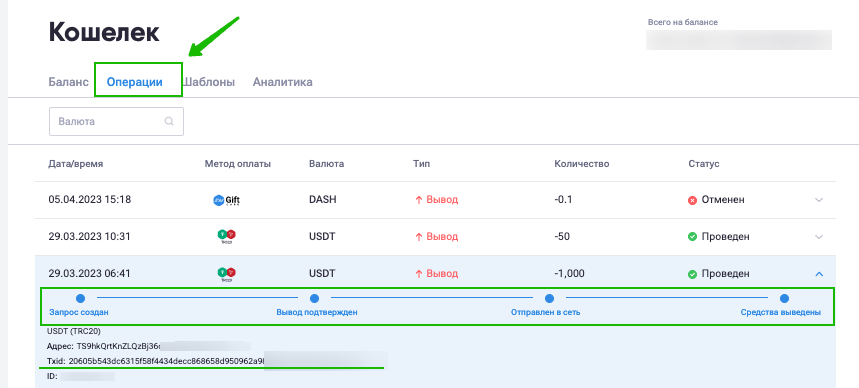Click the Txid hash starting 20605b54
The height and width of the screenshot is (388, 859).
tap(167, 361)
